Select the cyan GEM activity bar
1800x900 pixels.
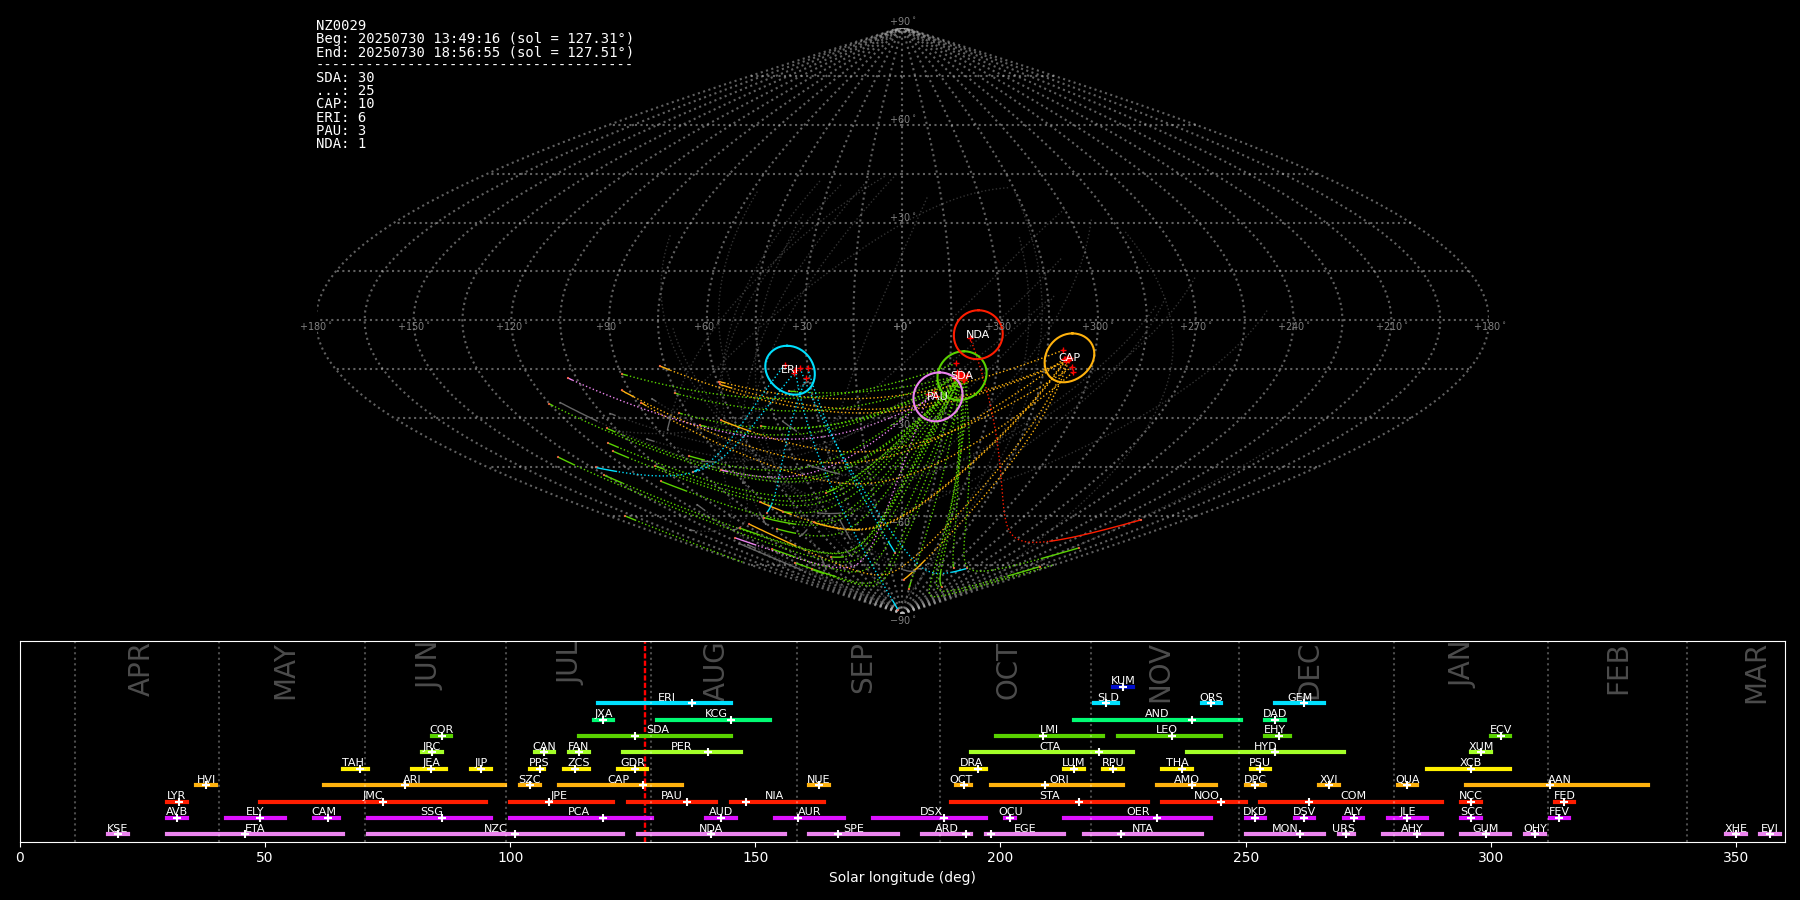pos(1299,703)
